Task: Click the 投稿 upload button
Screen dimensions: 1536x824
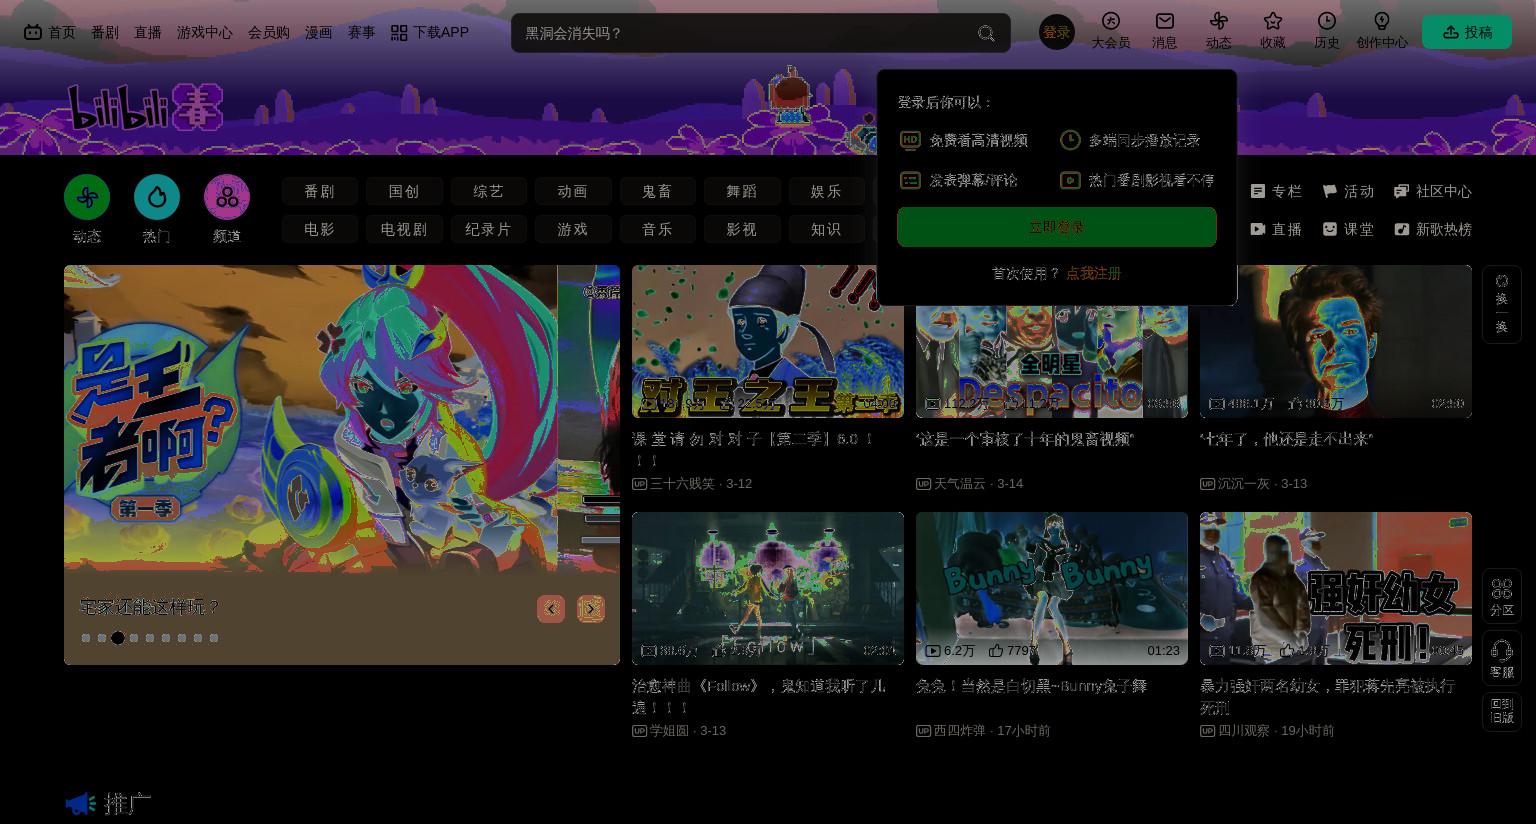Action: 1467,32
